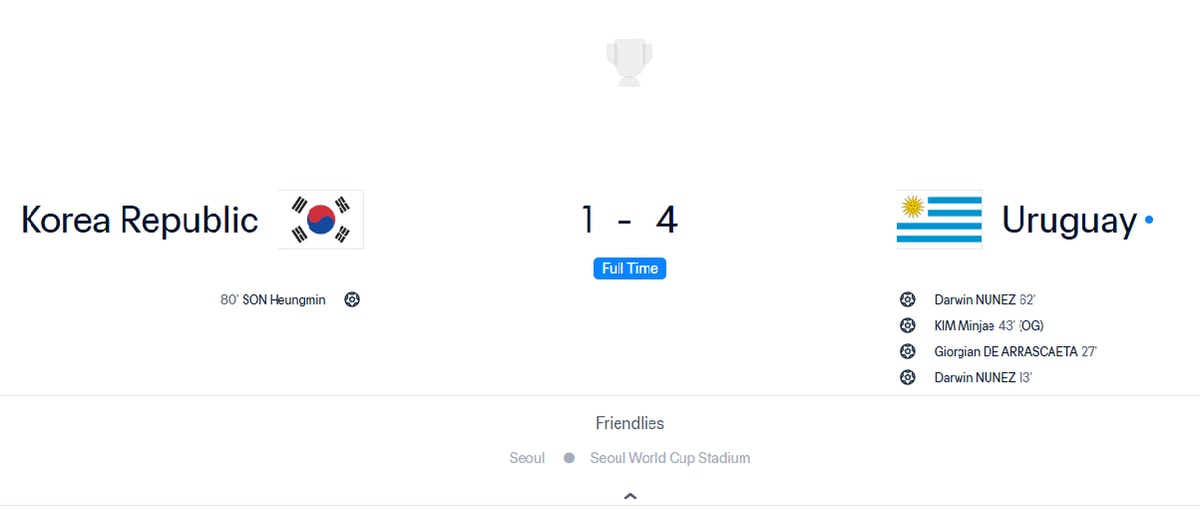Click the Full Time status badge
1200x509 pixels.
point(629,268)
